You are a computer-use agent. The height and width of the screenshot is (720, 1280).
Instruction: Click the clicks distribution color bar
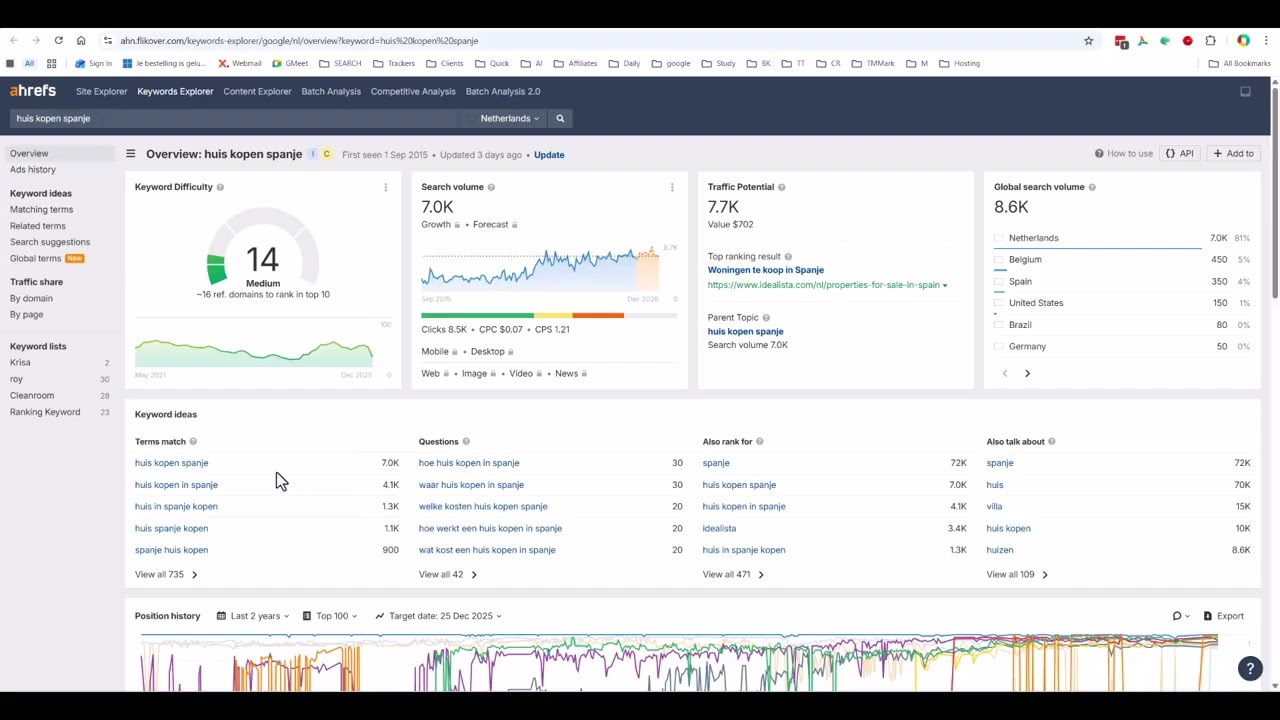549,316
